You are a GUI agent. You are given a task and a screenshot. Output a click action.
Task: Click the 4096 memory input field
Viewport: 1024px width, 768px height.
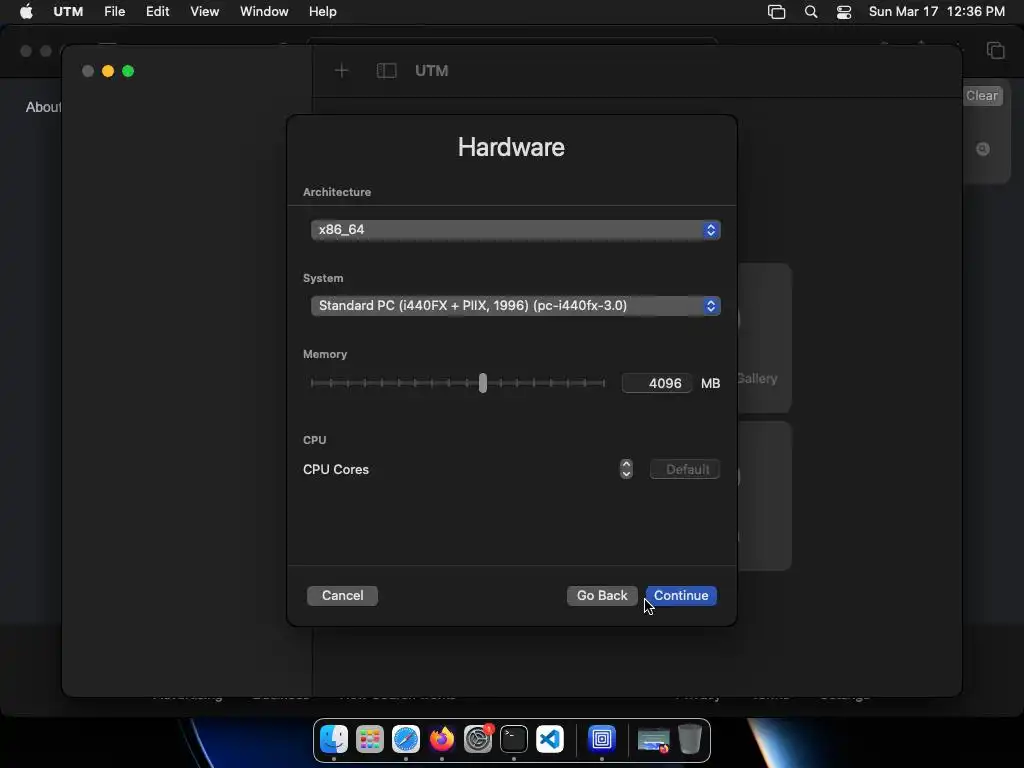pos(656,383)
